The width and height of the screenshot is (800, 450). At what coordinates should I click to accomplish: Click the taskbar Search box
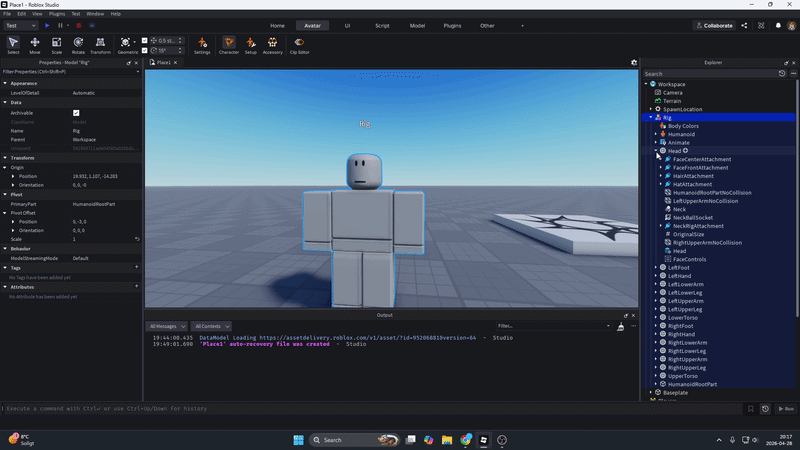tap(355, 440)
